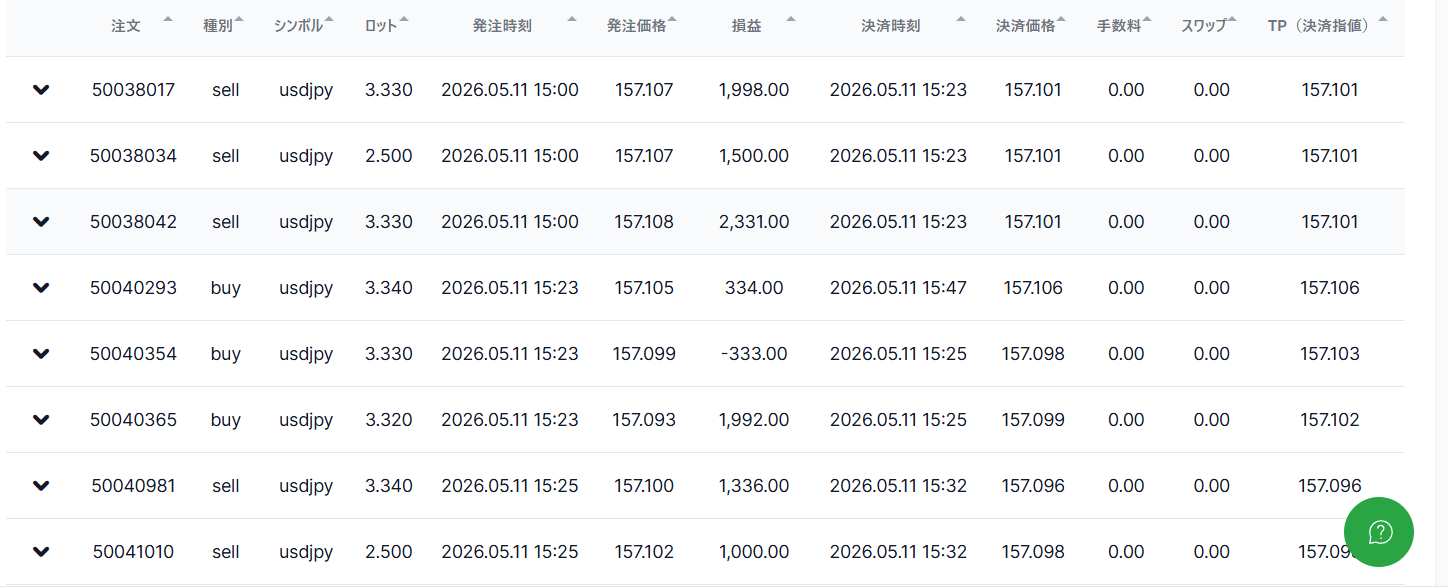Select the TP value 157.103

pos(1330,354)
